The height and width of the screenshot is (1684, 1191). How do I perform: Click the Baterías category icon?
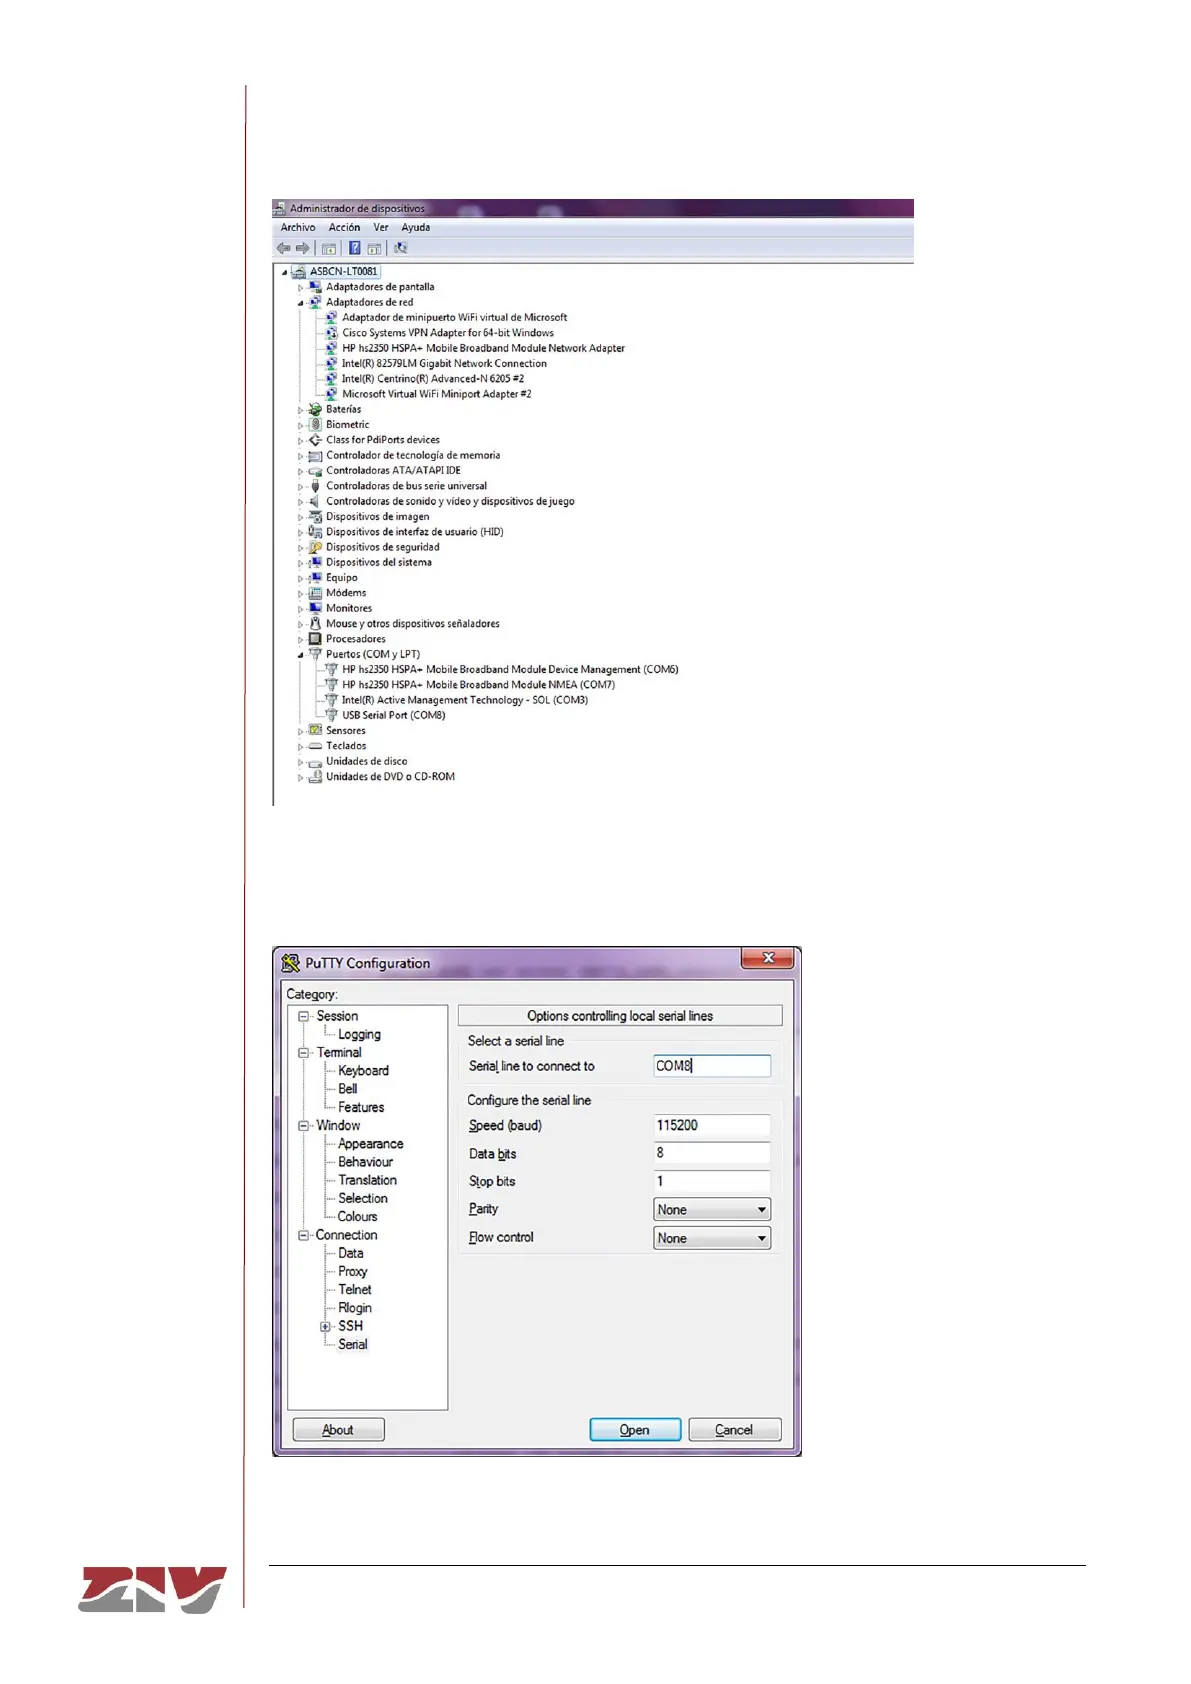tap(315, 409)
